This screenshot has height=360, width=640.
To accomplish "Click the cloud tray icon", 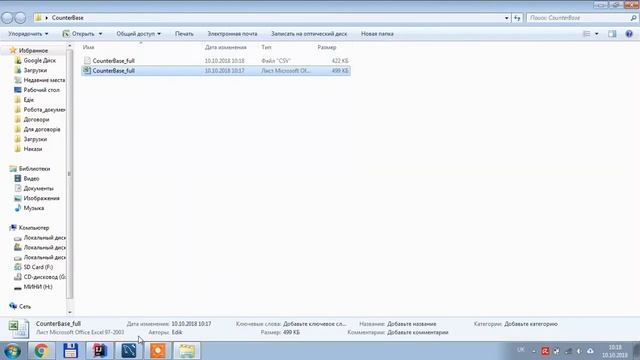I will pos(590,351).
